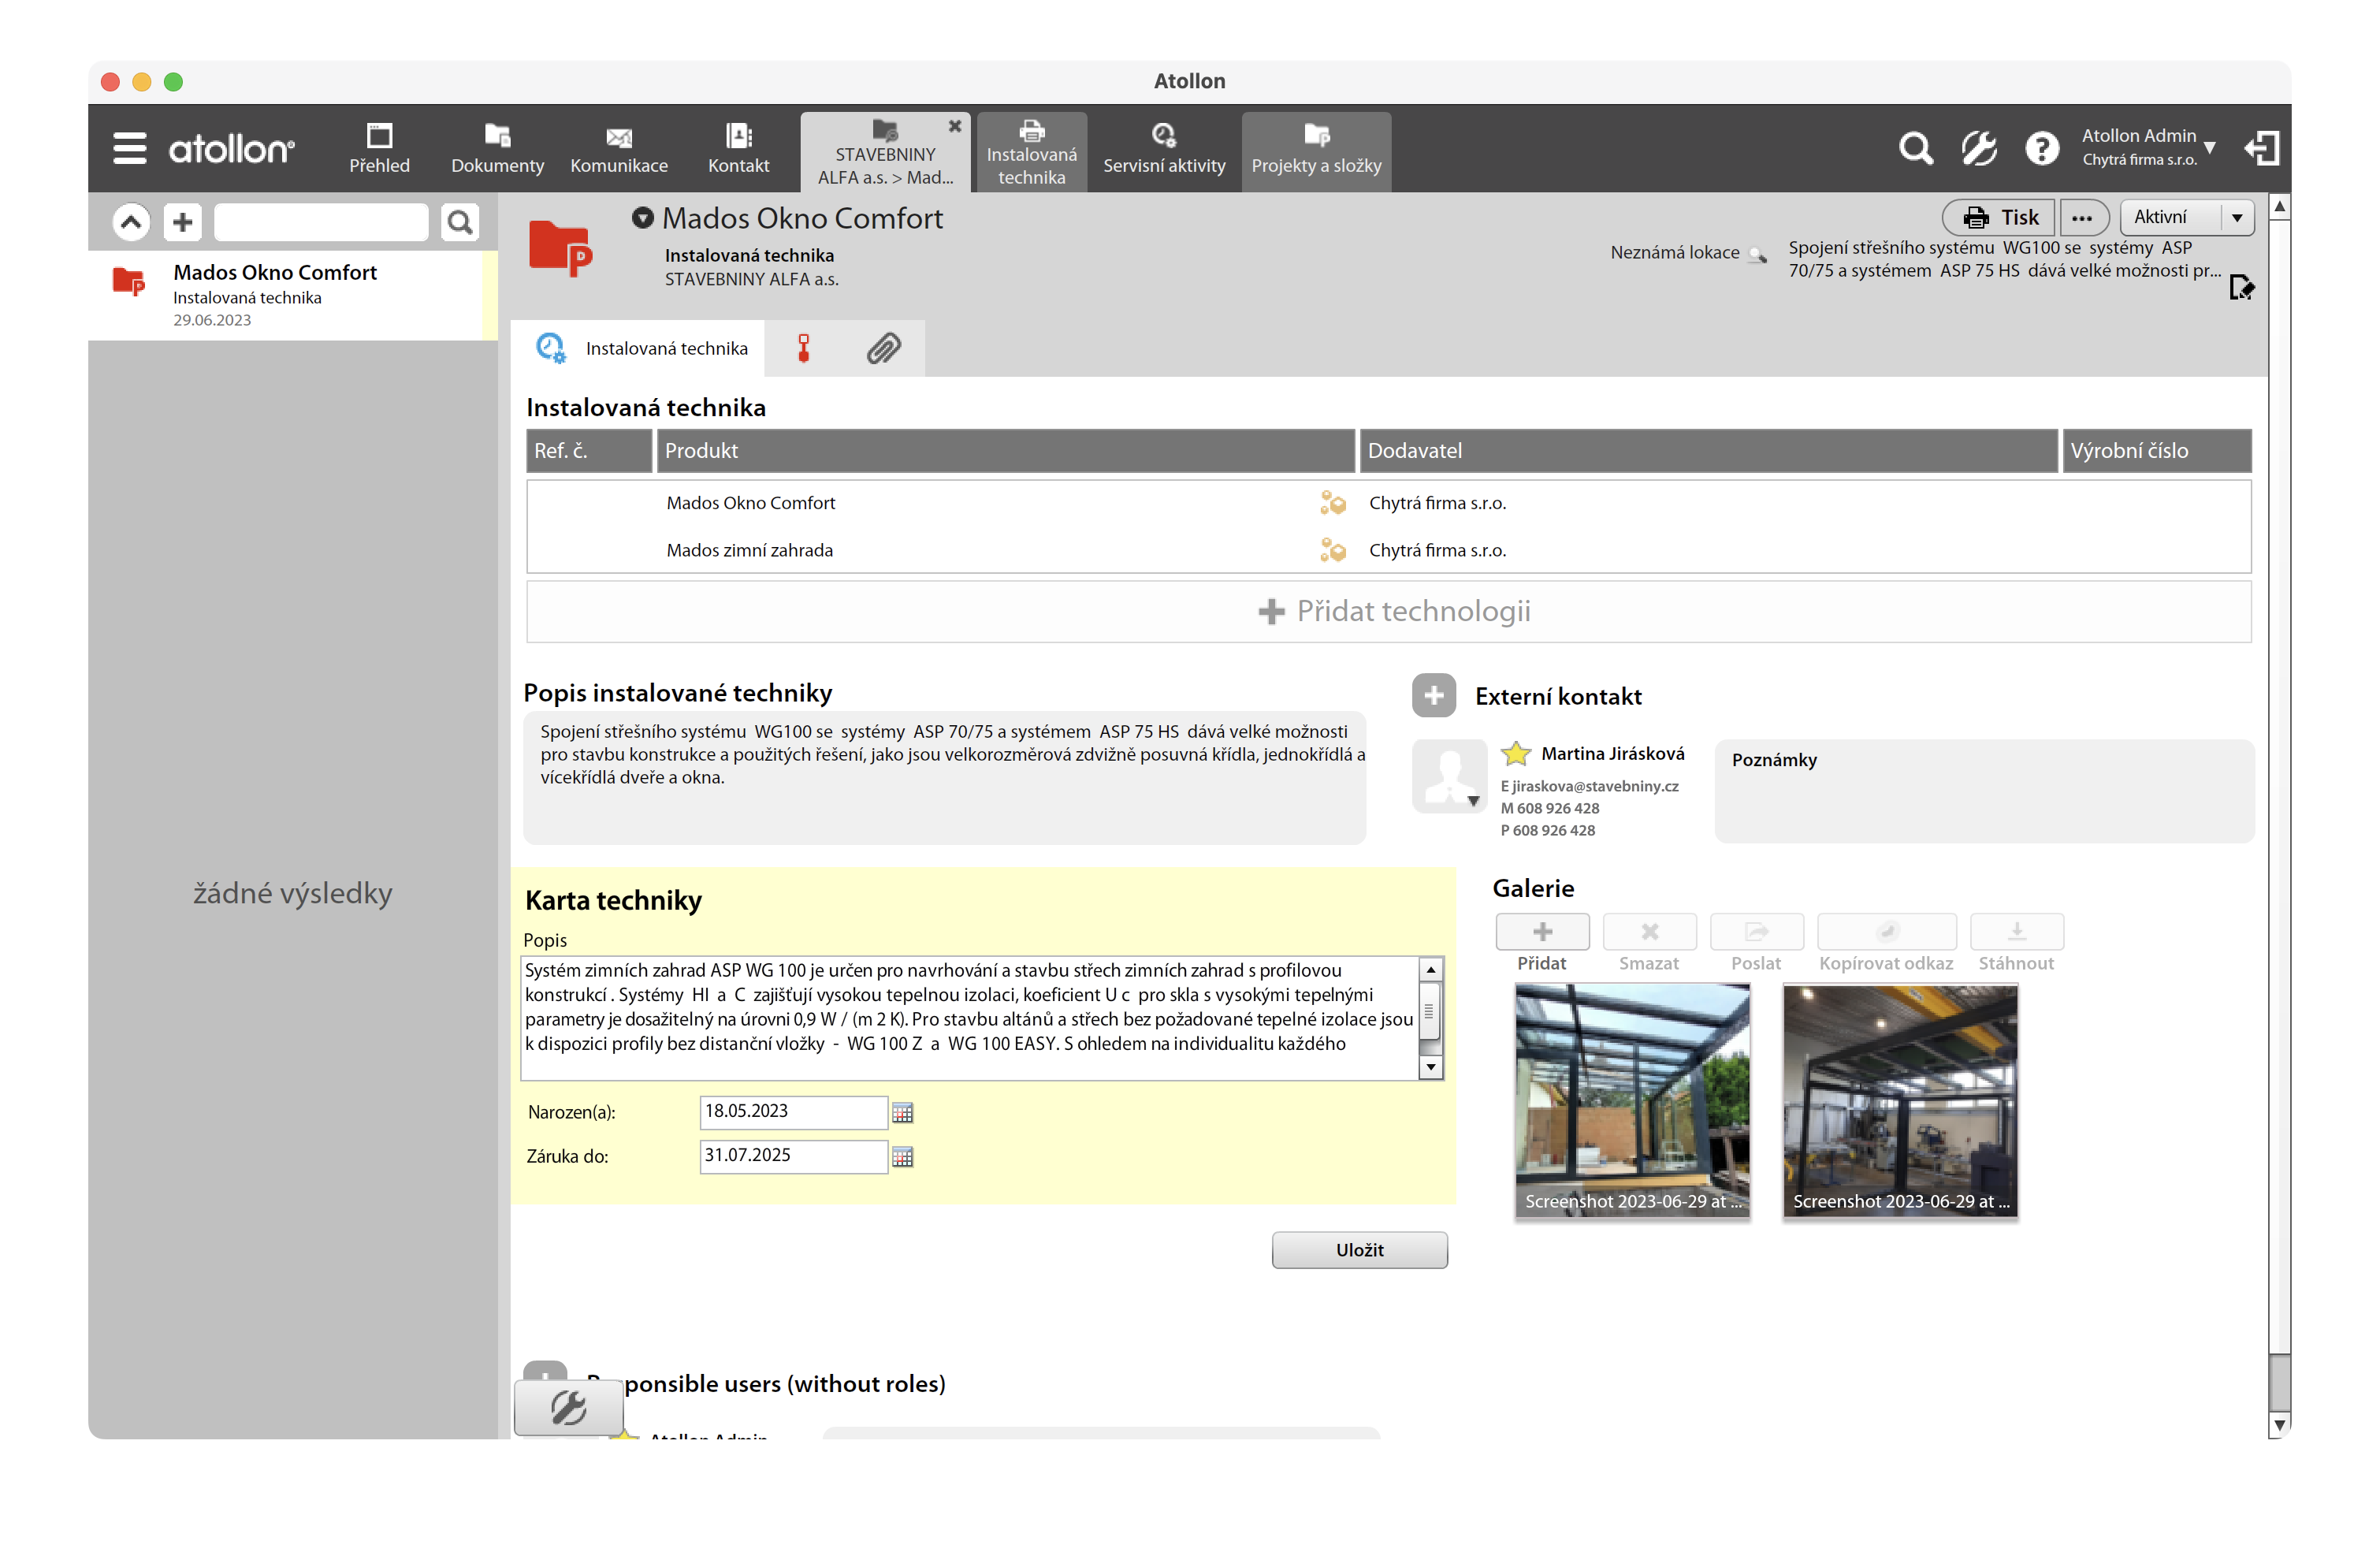Open calendar picker for Záruka do

pyautogui.click(x=902, y=1157)
